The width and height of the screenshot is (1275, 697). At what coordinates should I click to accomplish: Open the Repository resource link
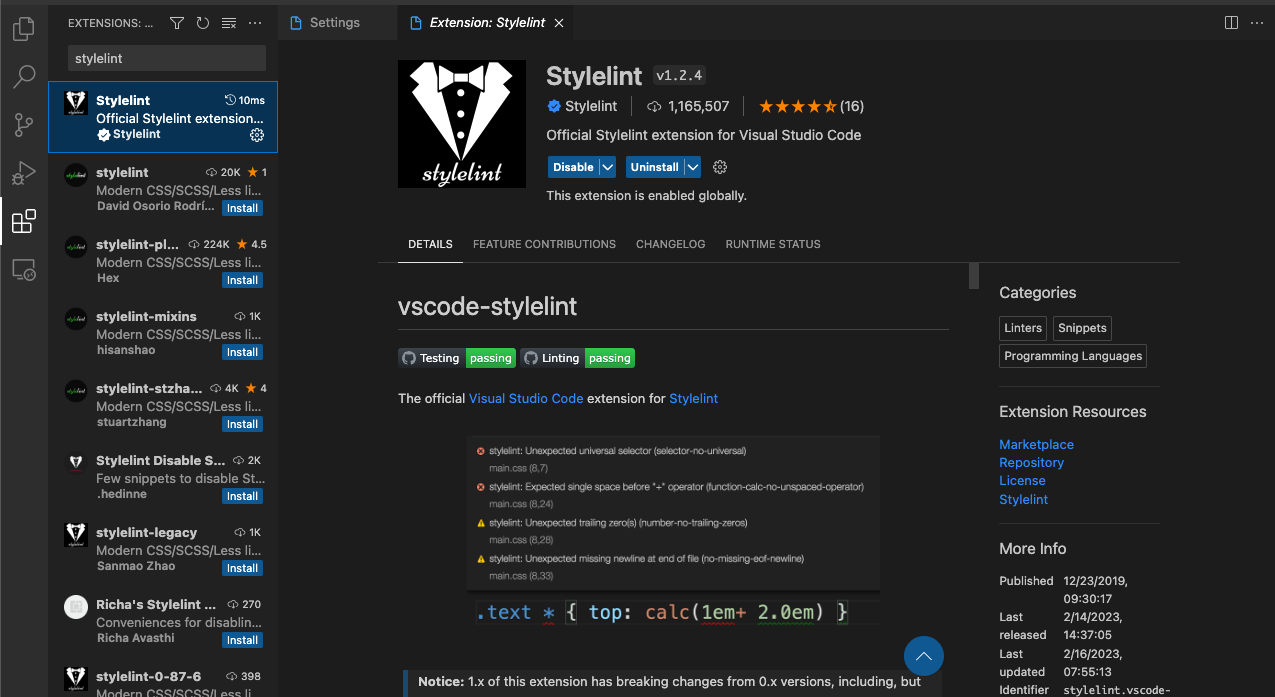click(x=1031, y=463)
